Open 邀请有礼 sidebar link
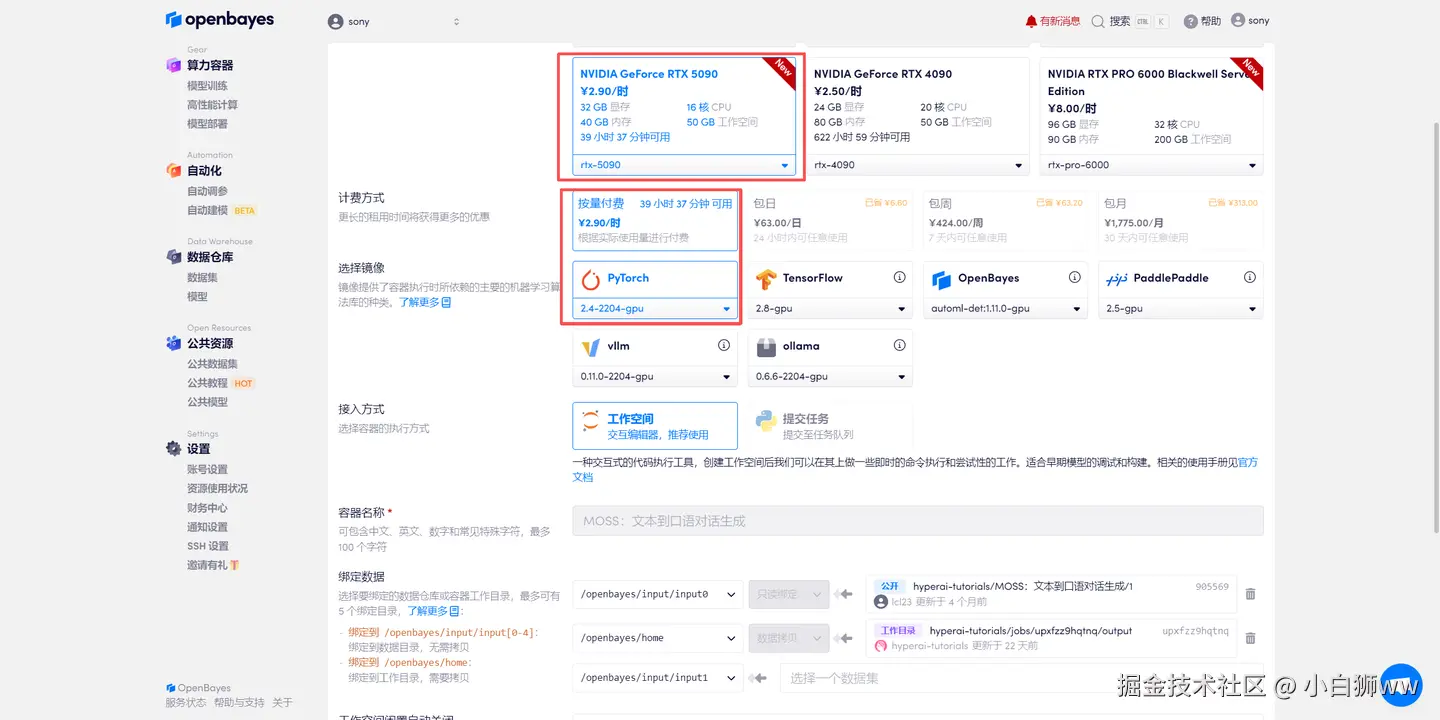Viewport: 1440px width, 720px height. [x=213, y=565]
